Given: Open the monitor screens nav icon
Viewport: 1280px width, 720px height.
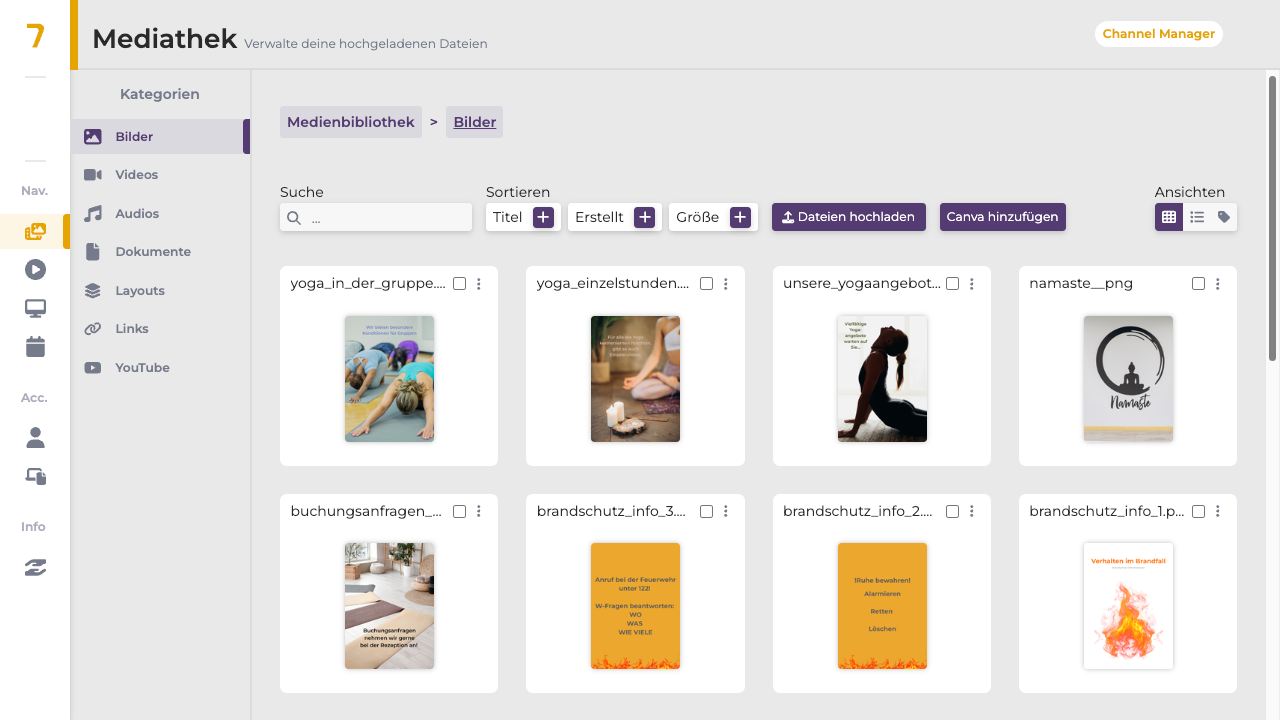Looking at the screenshot, I should point(35,309).
